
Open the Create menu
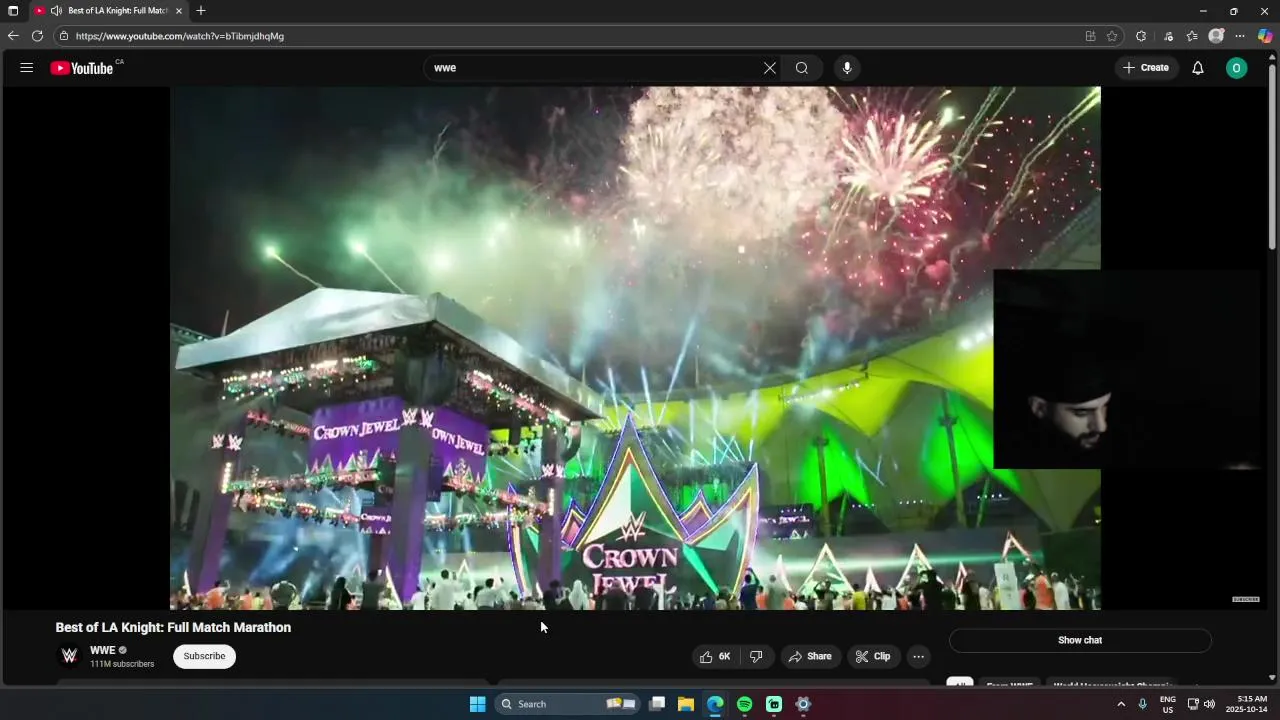[1146, 68]
